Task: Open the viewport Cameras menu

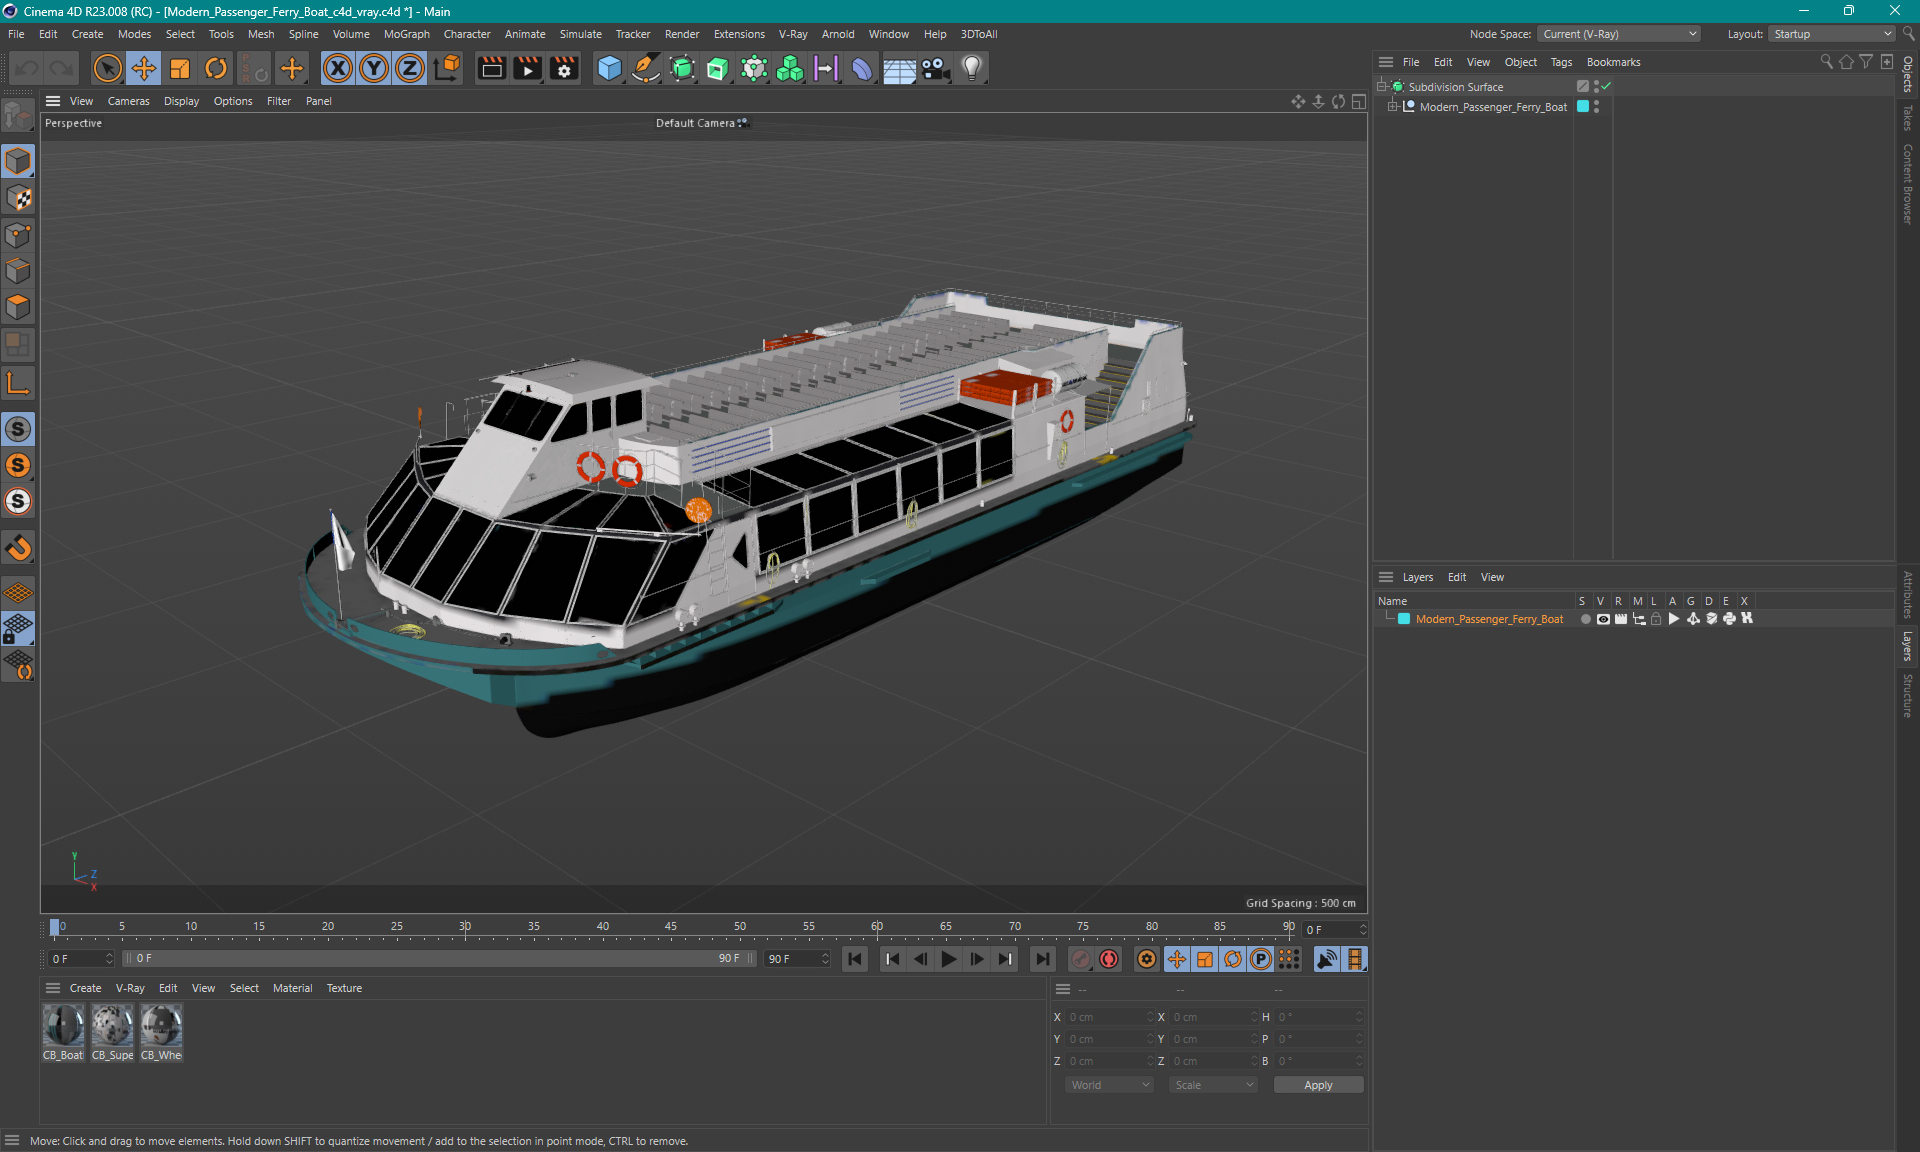Action: (128, 101)
